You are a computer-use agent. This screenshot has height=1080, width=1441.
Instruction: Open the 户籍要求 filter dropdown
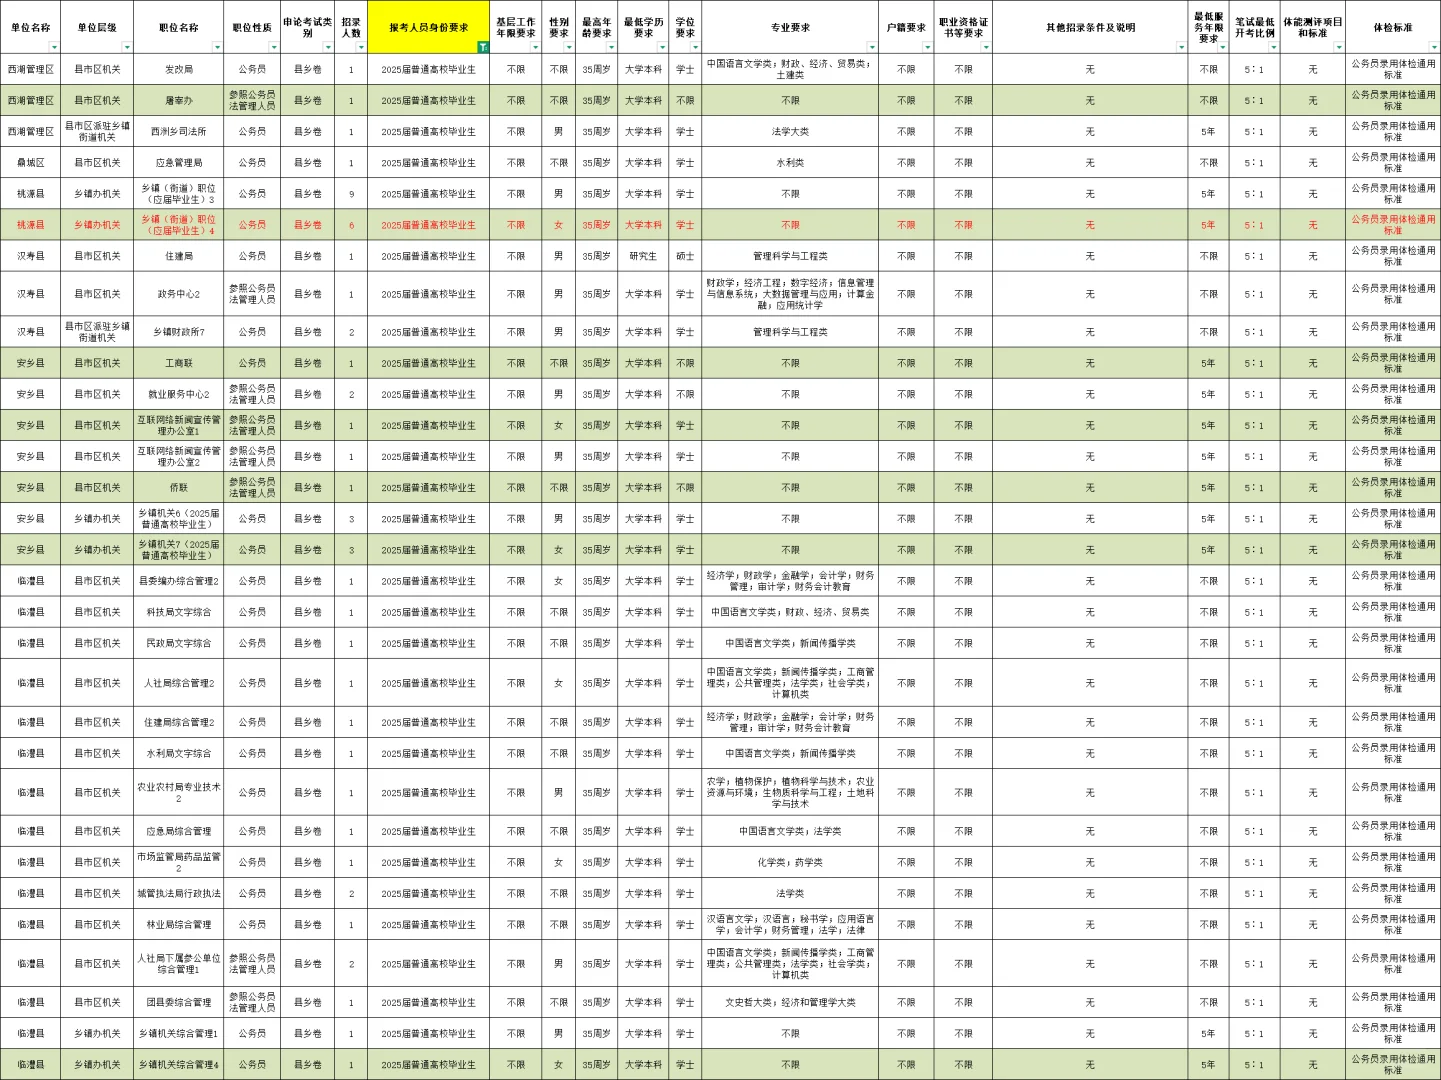pyautogui.click(x=927, y=47)
